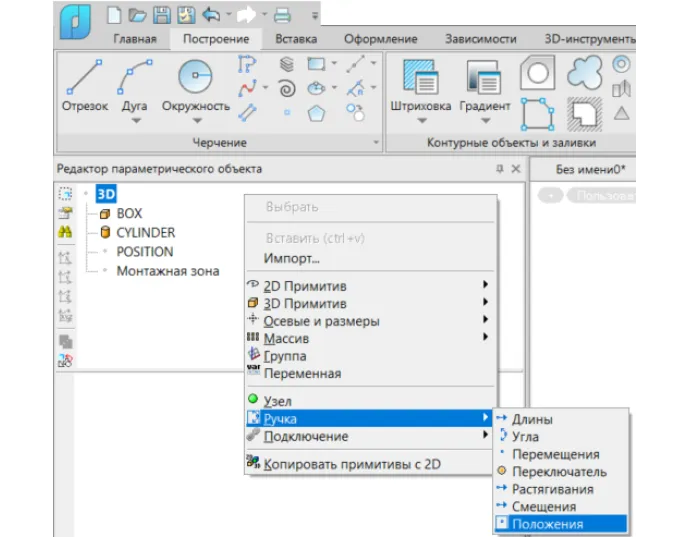688x537 pixels.
Task: Print the drawing with printer icon
Action: pos(282,16)
